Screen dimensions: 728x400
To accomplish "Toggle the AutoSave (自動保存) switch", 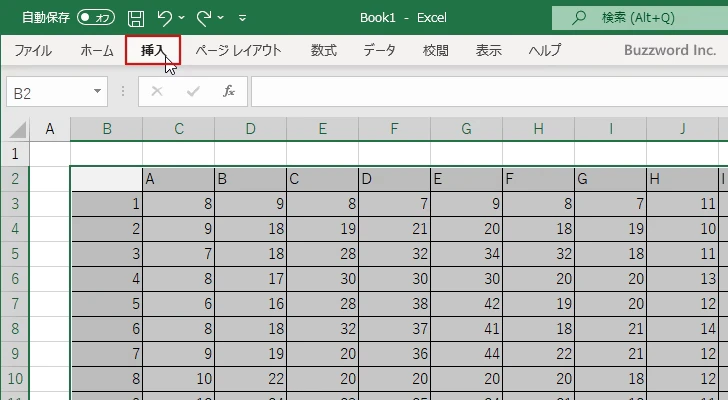I will coord(96,18).
